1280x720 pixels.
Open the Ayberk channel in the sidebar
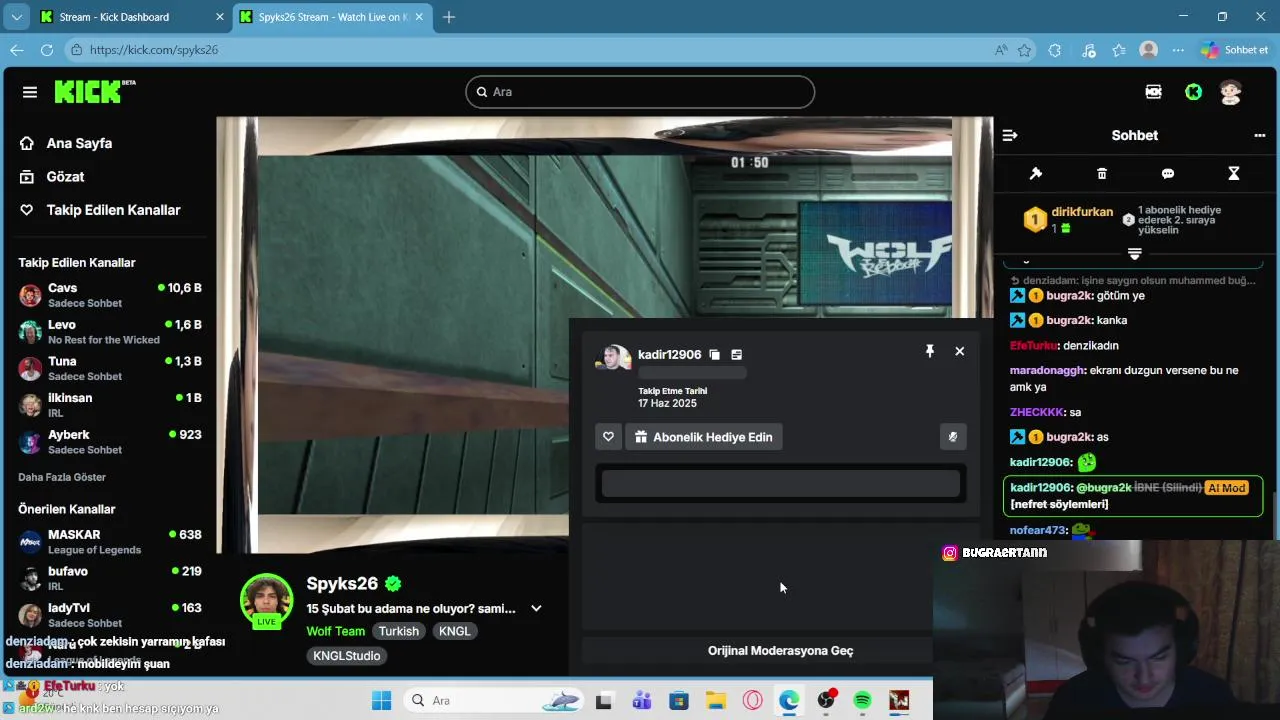pos(110,442)
